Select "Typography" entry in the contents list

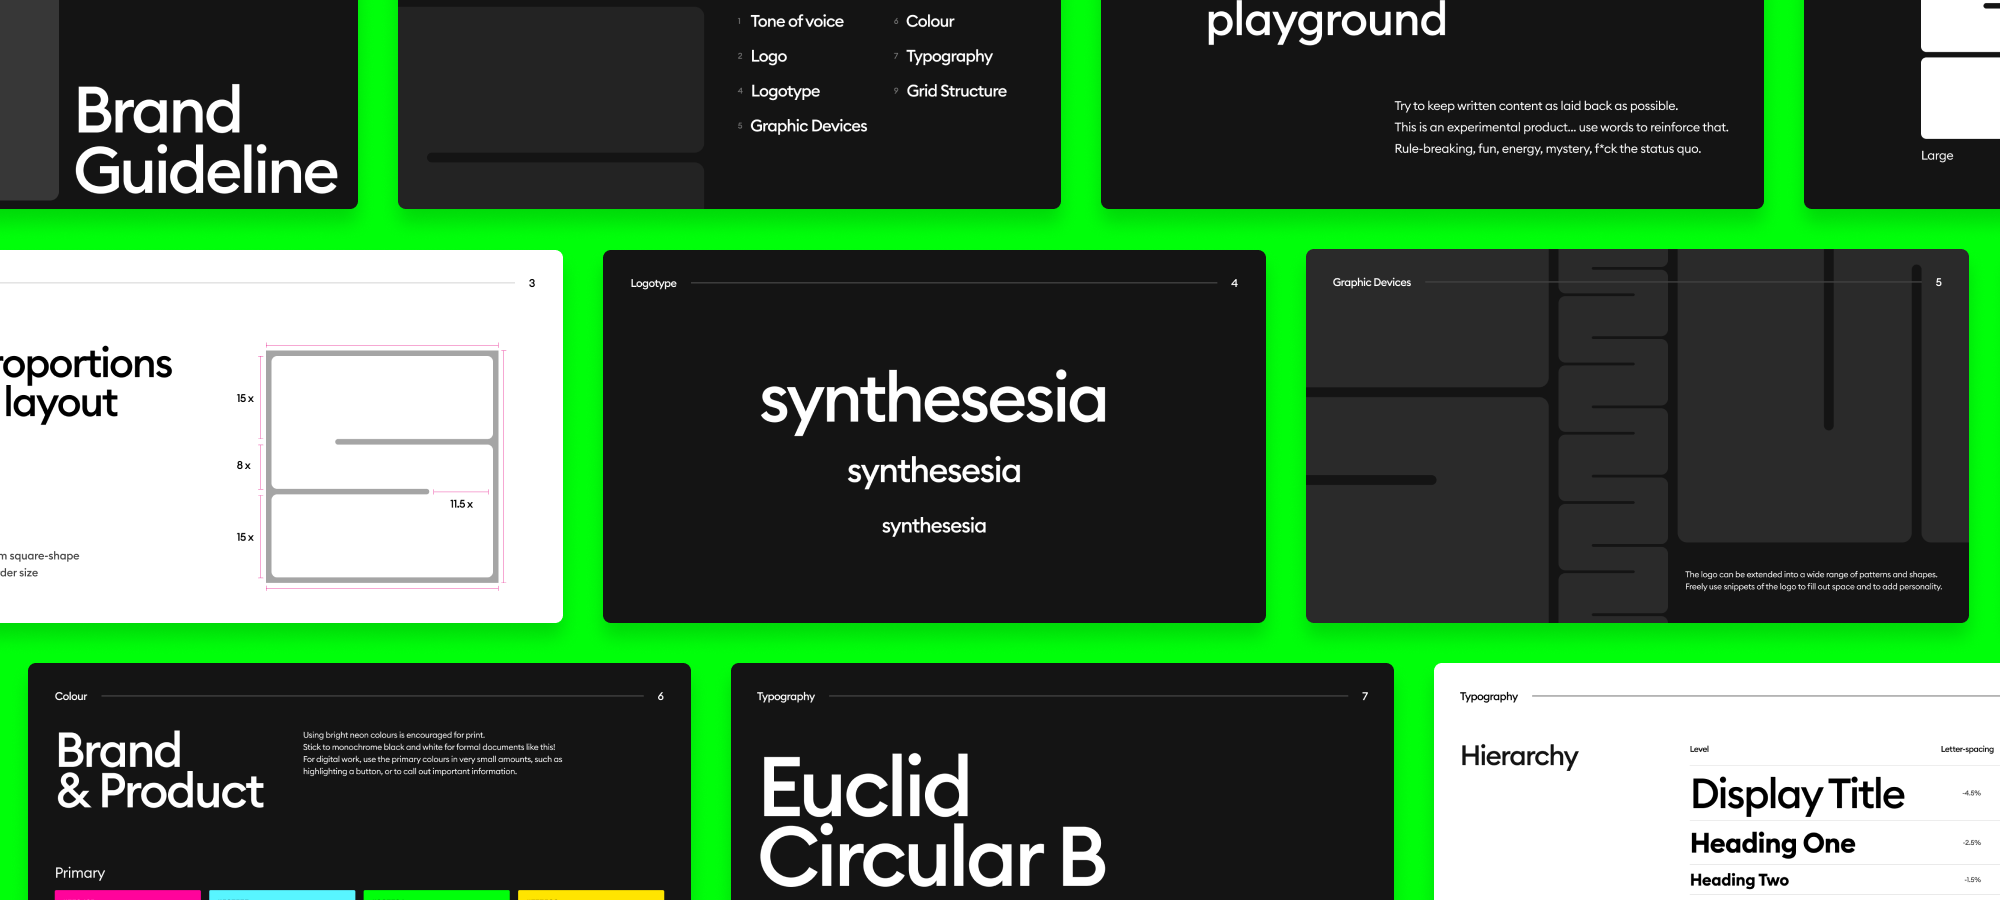pos(949,57)
